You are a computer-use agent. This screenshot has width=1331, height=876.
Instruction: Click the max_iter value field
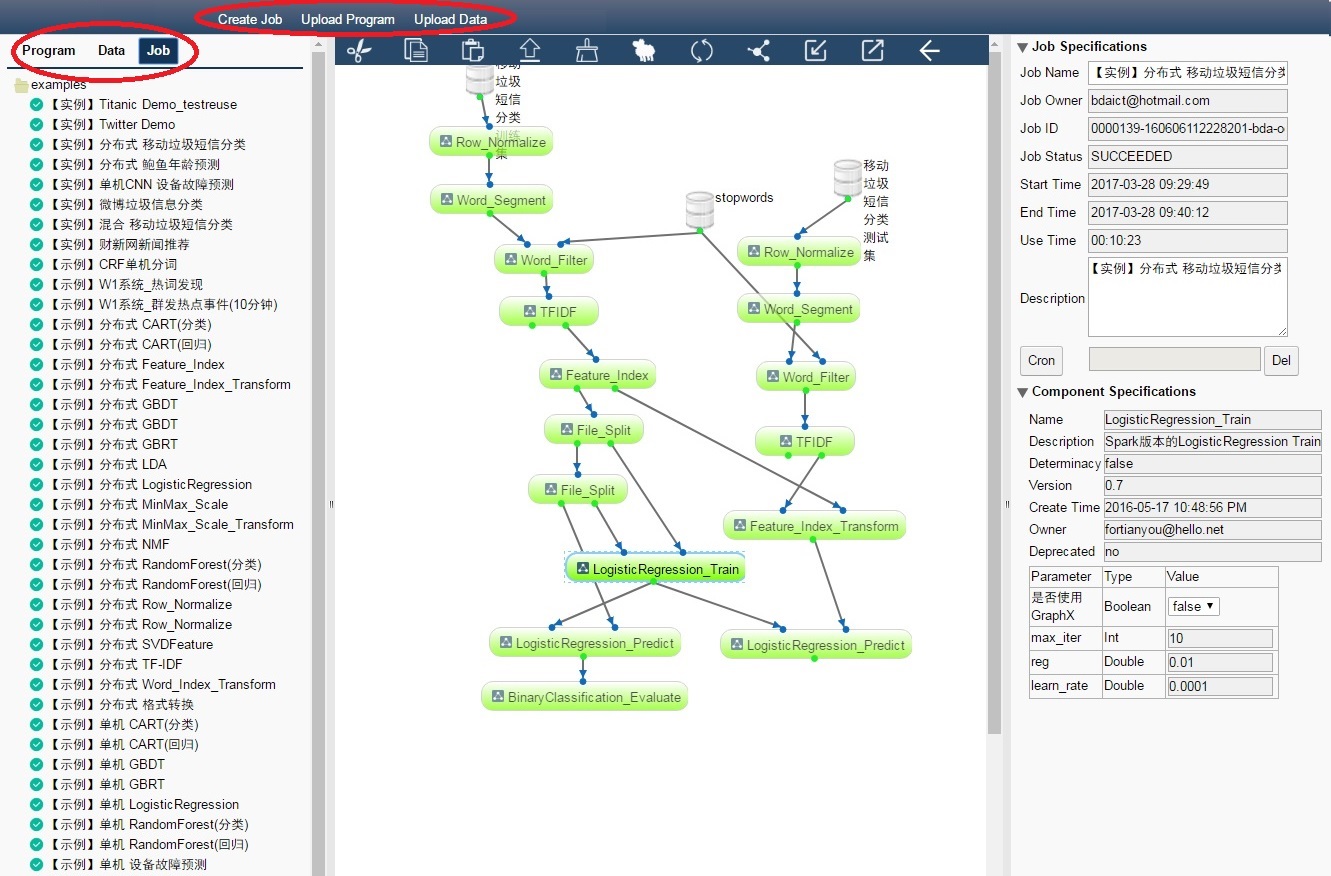1219,638
